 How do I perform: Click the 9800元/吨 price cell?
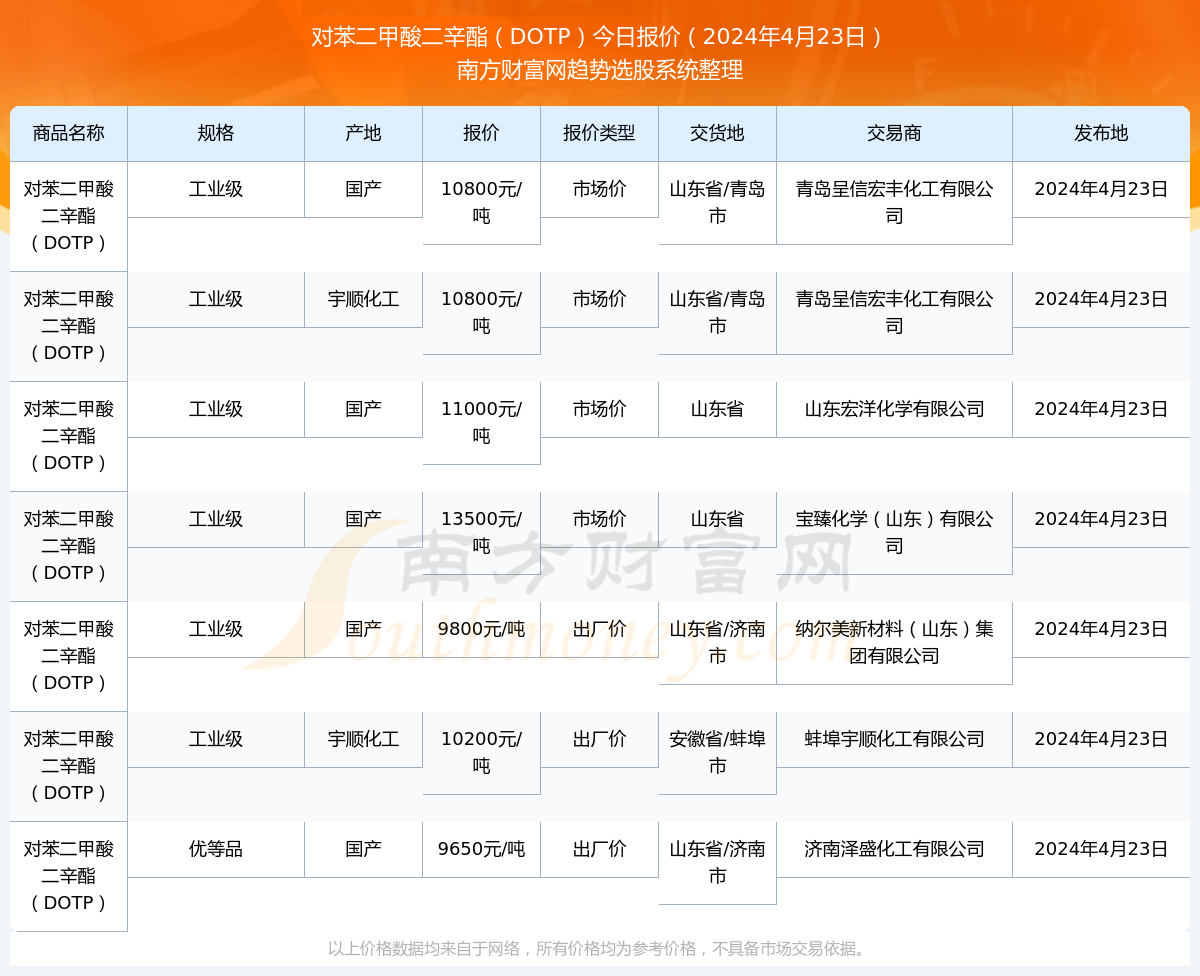[x=481, y=629]
